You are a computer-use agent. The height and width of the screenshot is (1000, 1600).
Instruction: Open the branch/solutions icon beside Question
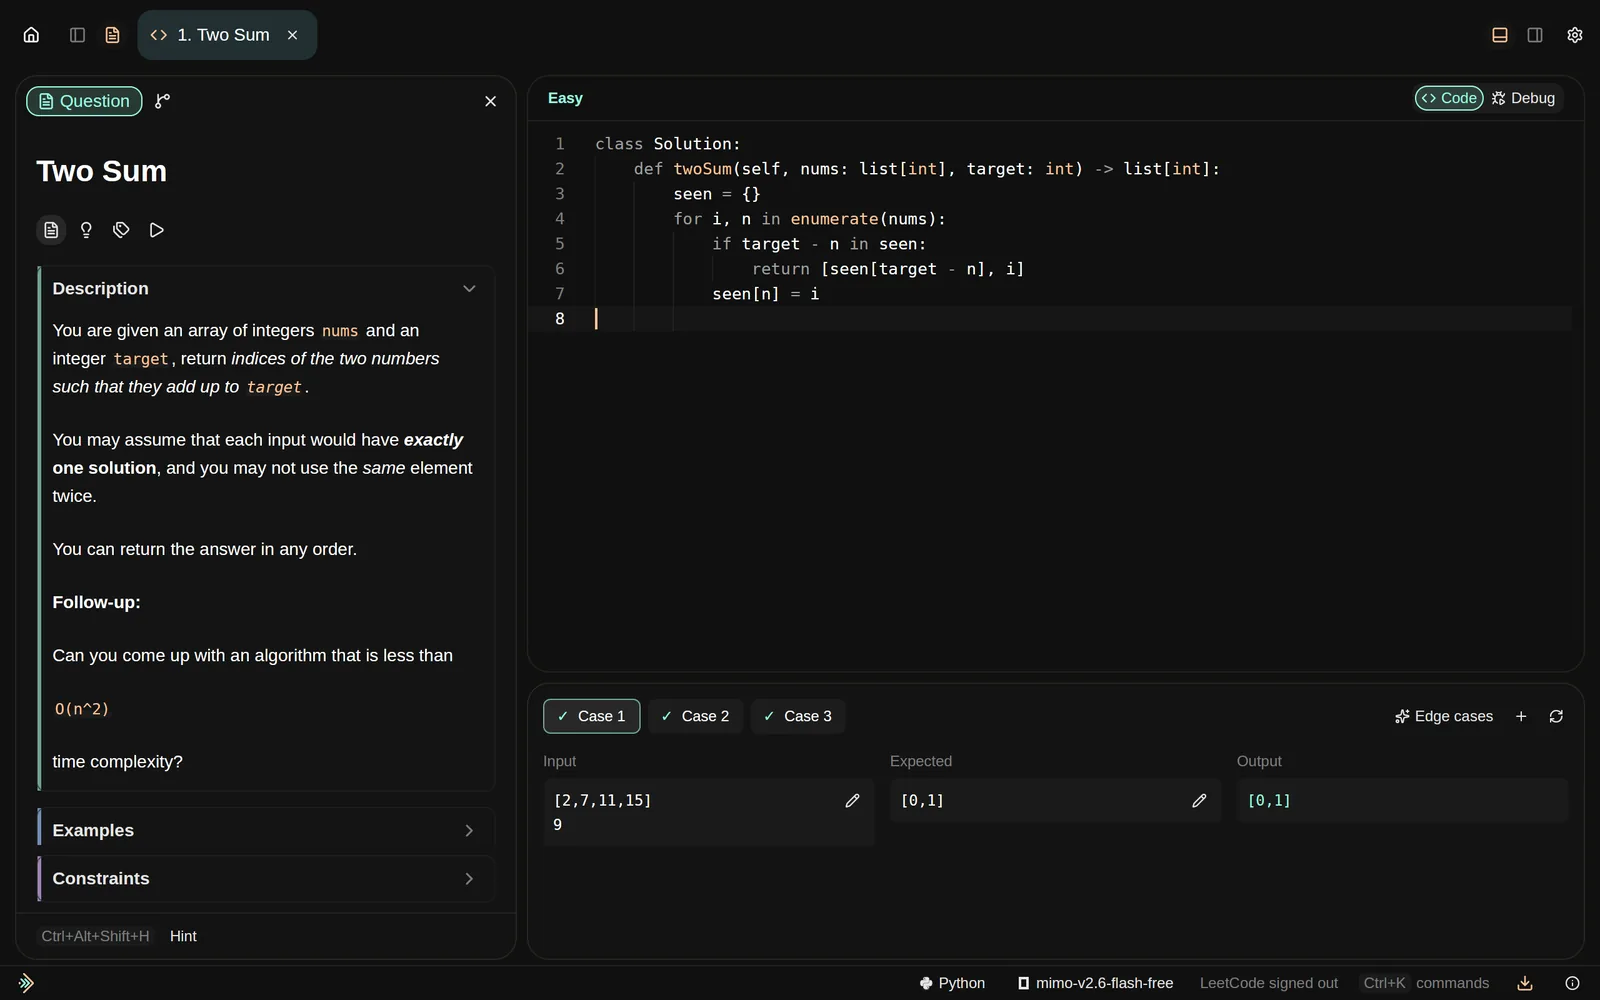[x=162, y=101]
